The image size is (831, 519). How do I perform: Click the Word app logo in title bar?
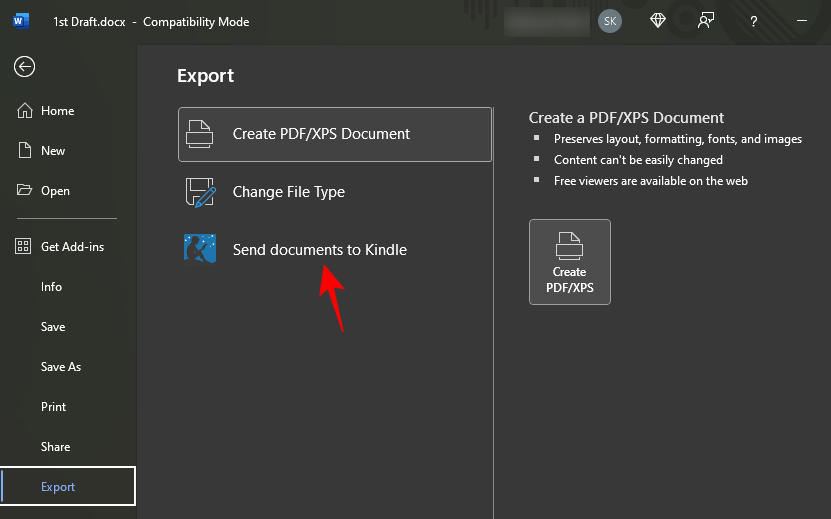pyautogui.click(x=20, y=21)
